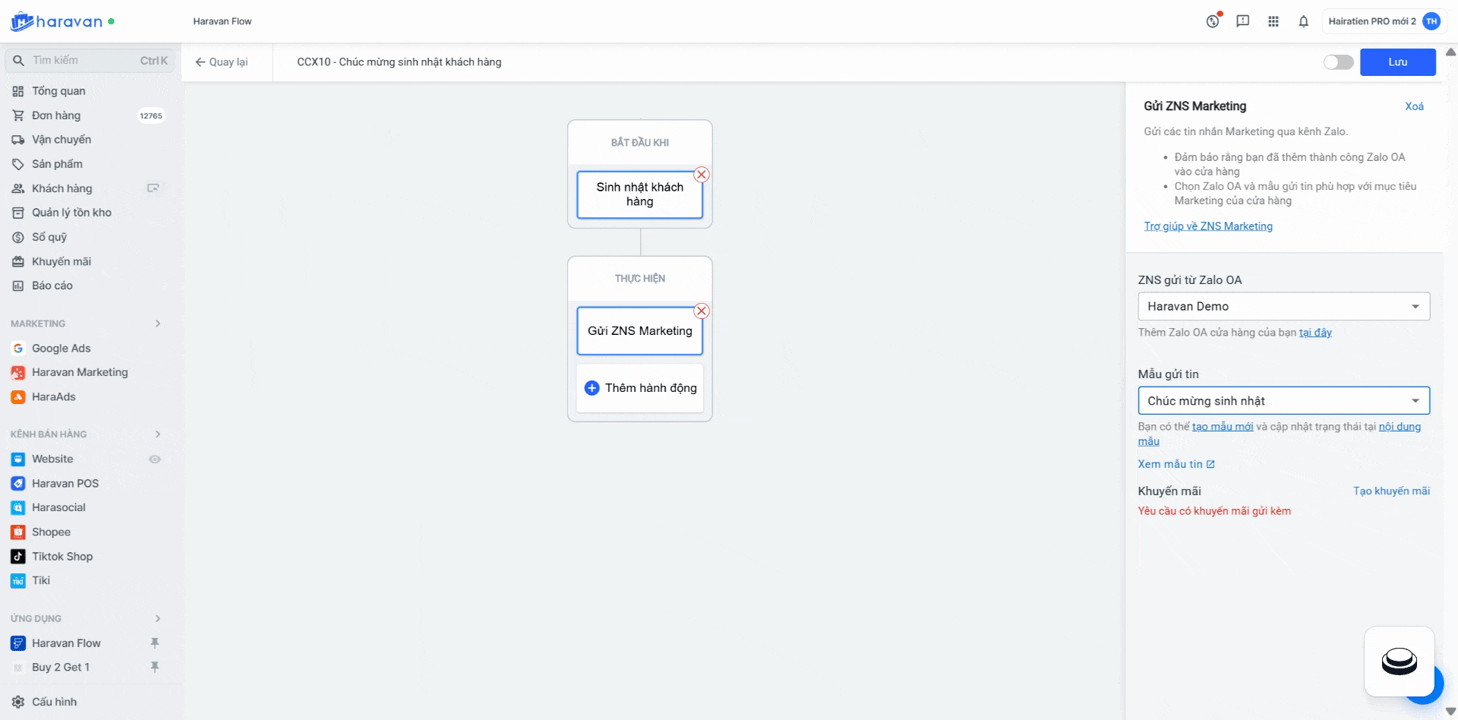Screen dimensions: 1458x720
Task: Toggle the flow activation switch
Action: (1338, 62)
